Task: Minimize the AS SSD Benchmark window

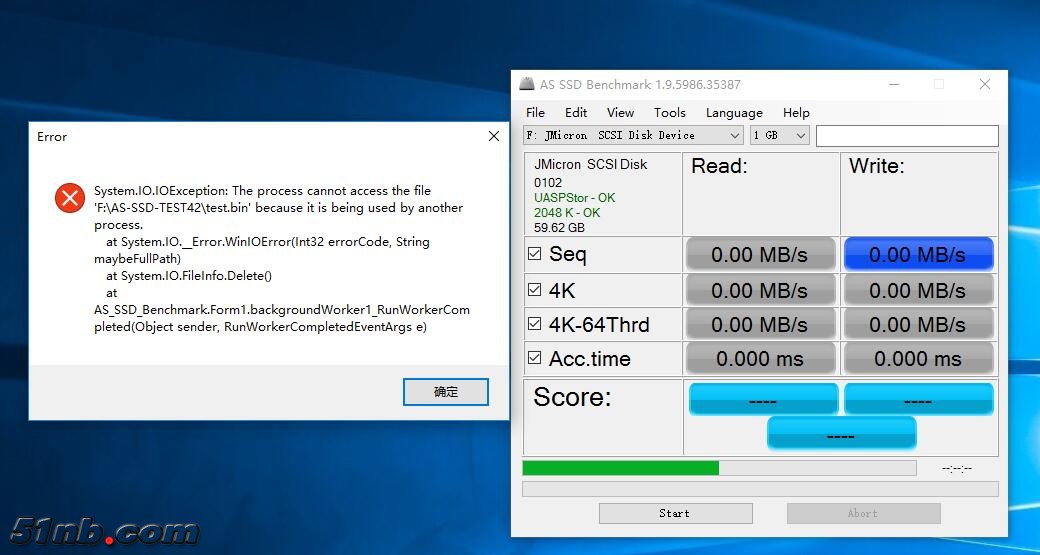Action: [x=892, y=85]
